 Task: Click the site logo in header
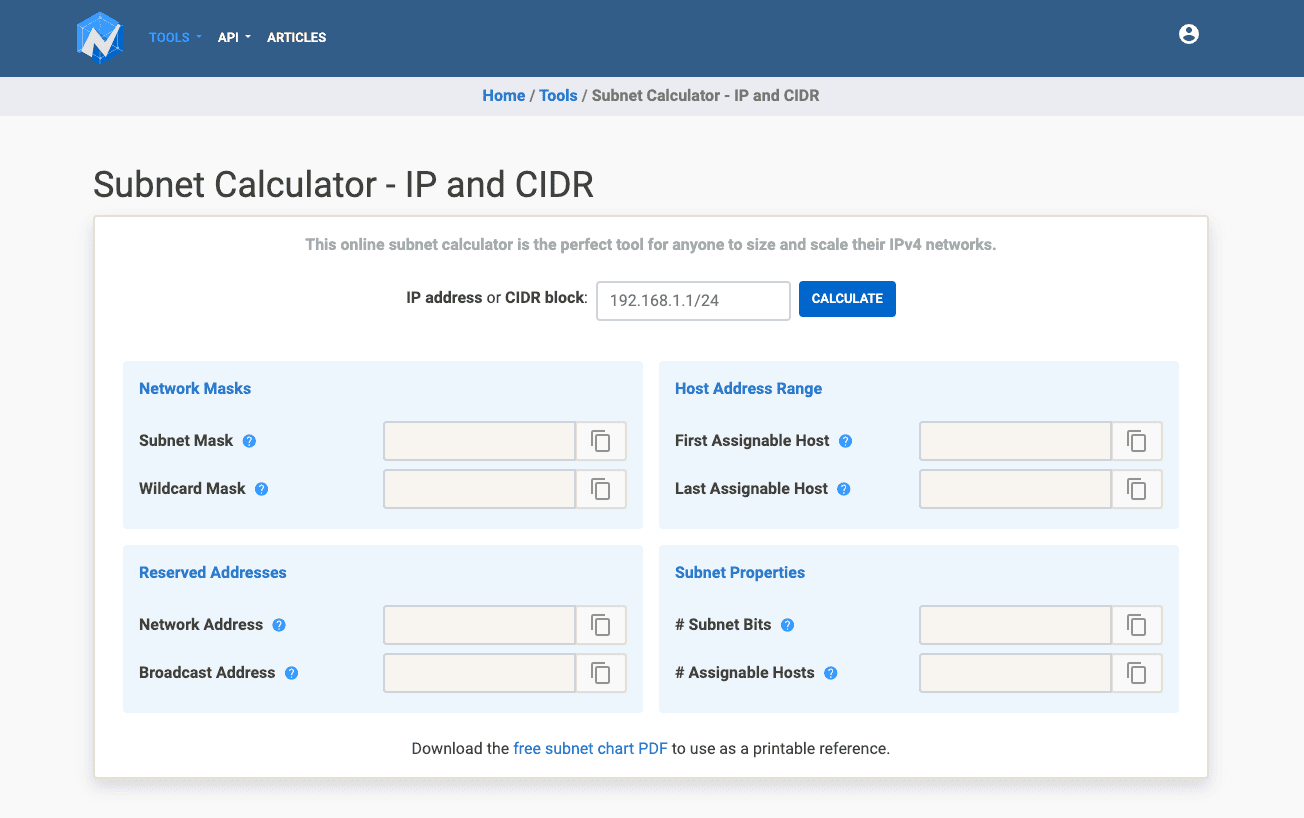point(100,38)
